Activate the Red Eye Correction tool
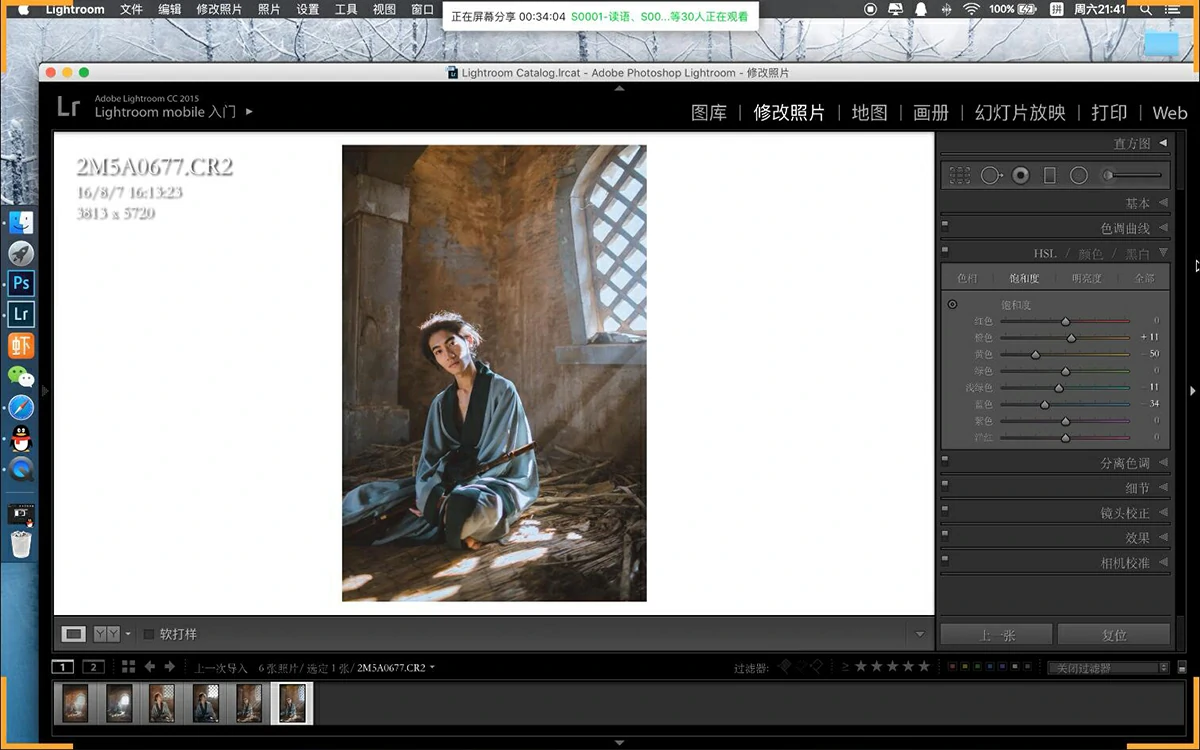Screen dimensions: 1200x750 (1020, 175)
